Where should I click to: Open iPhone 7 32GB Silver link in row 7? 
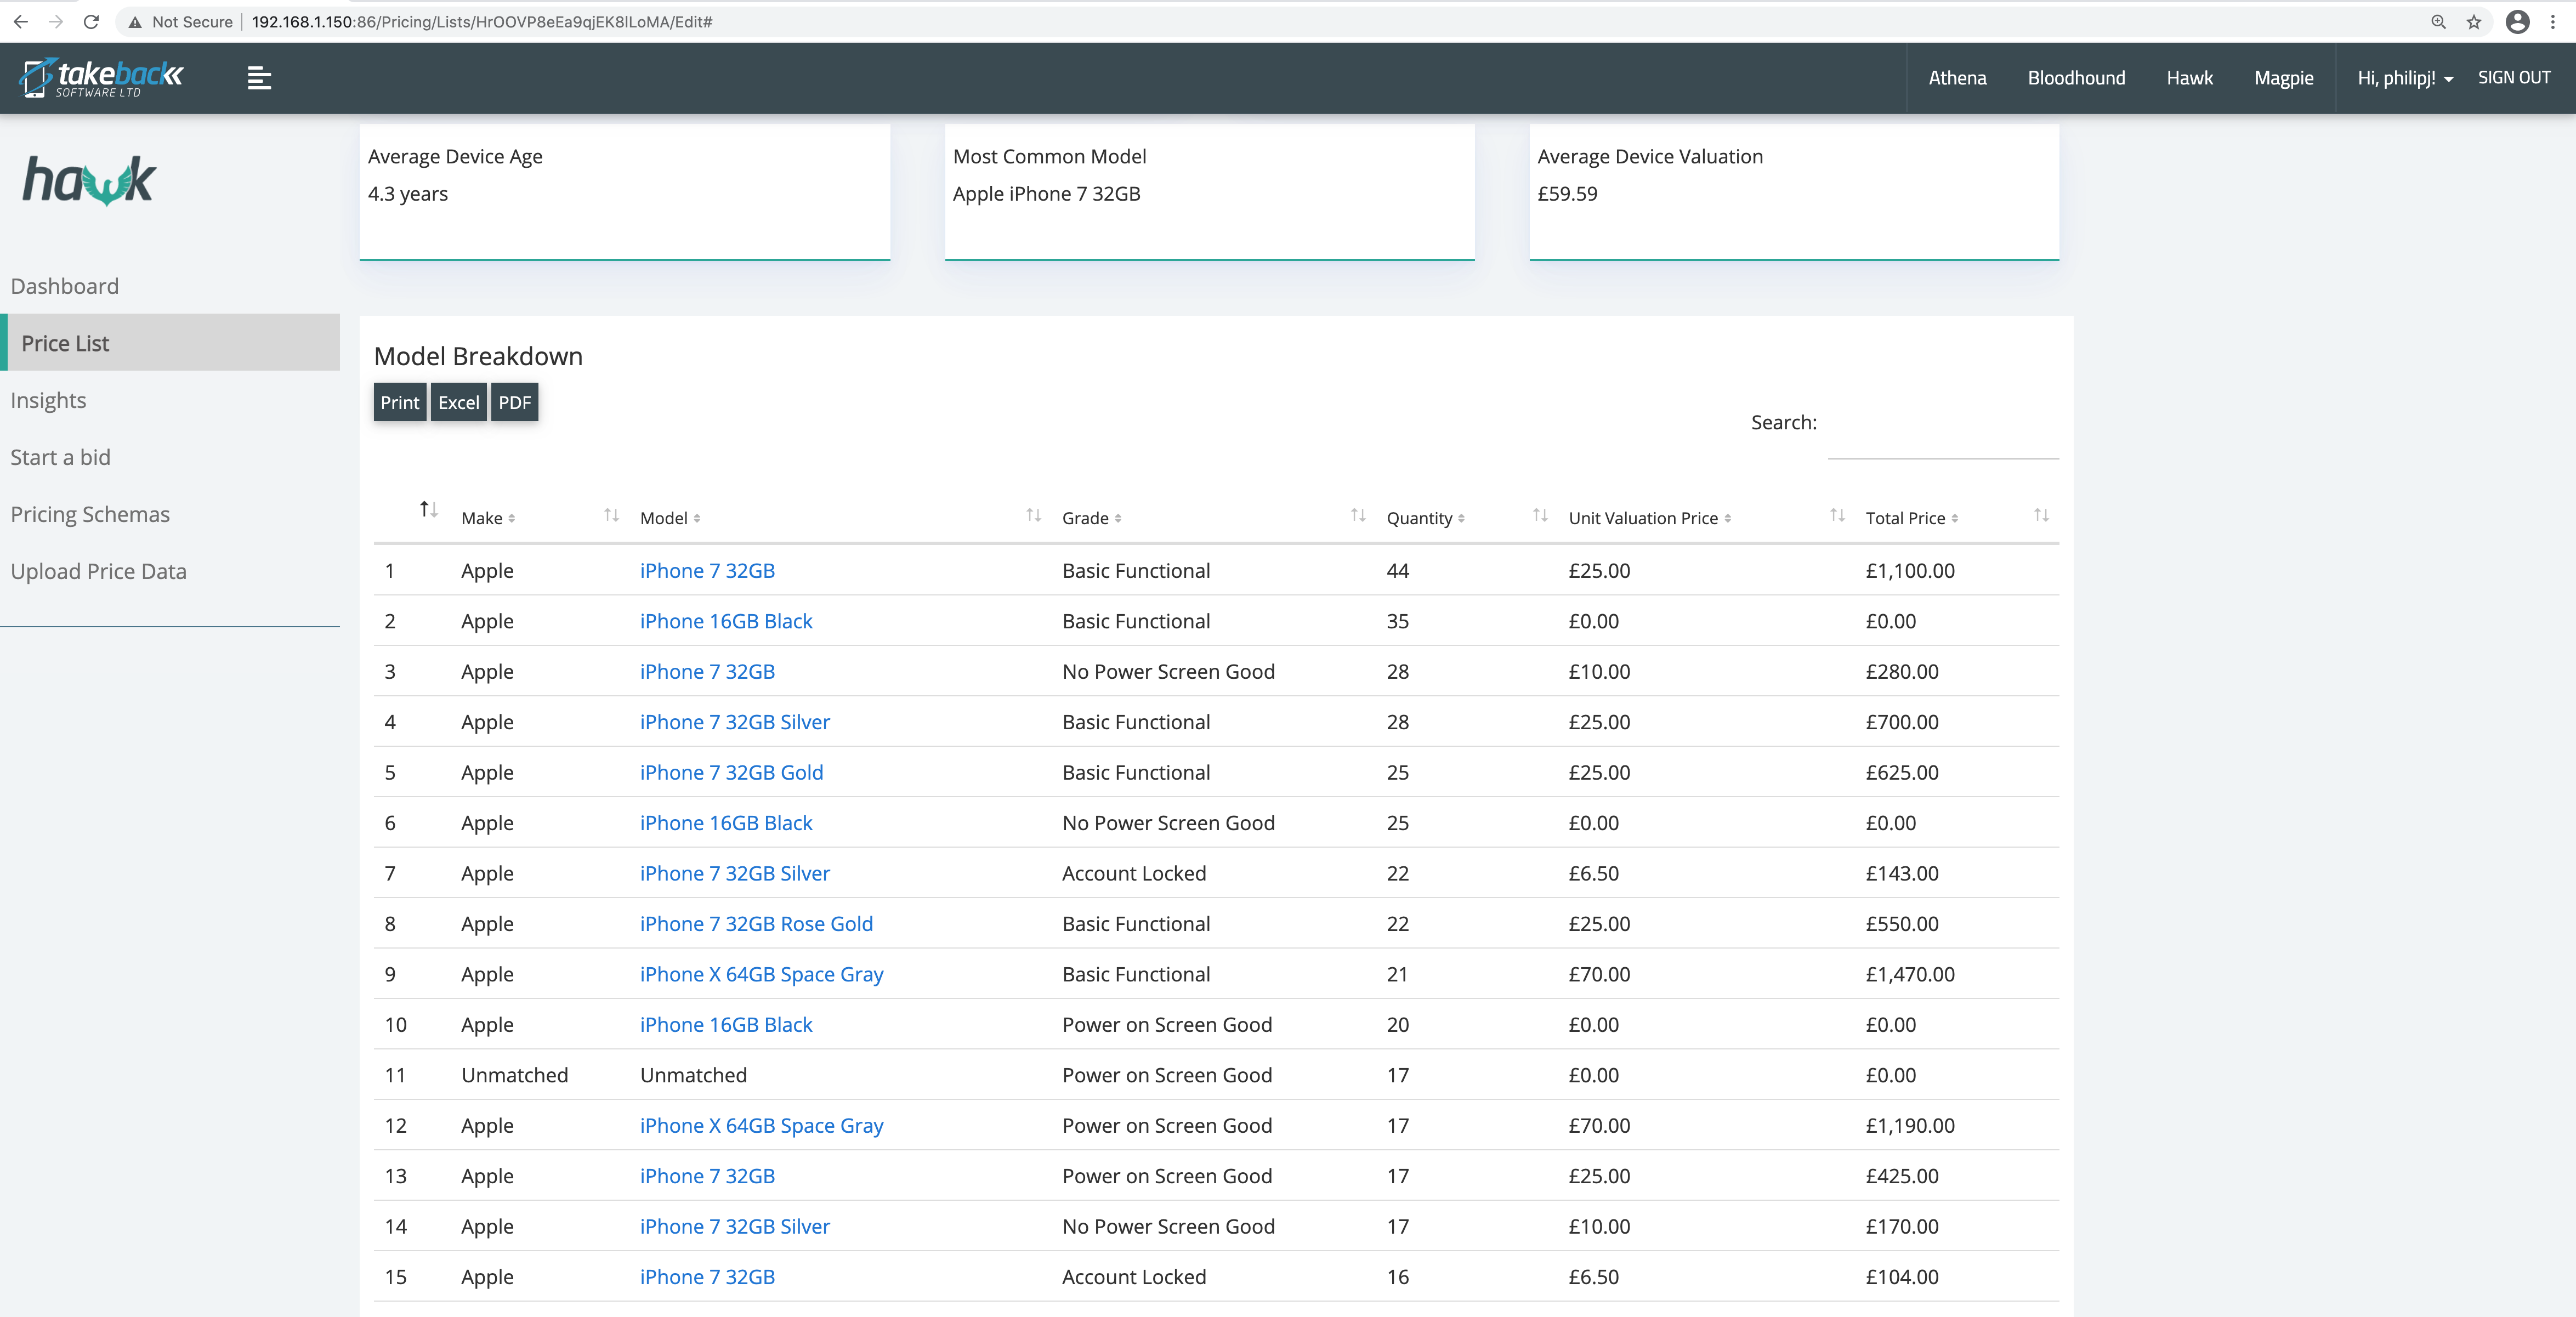(x=735, y=874)
